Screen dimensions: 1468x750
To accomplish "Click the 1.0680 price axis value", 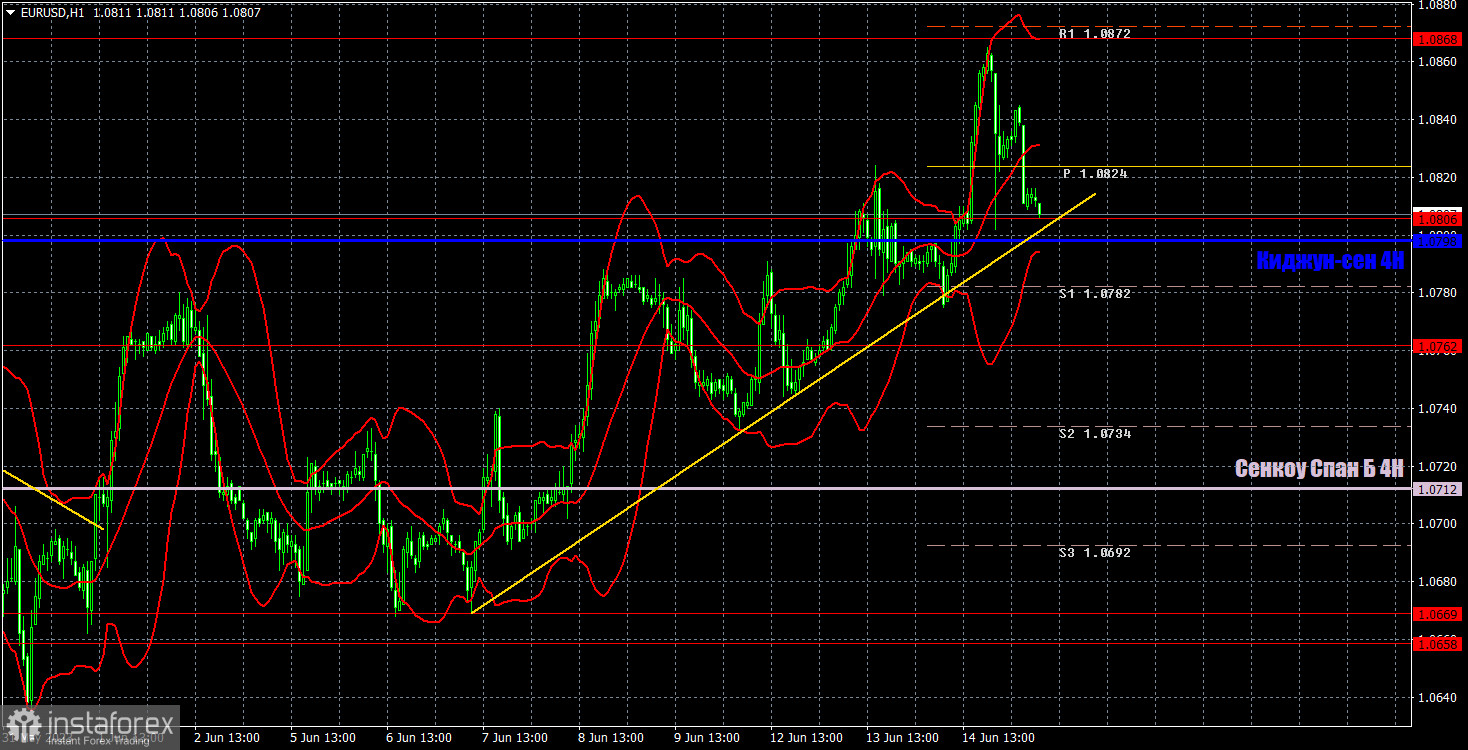I will point(1438,582).
